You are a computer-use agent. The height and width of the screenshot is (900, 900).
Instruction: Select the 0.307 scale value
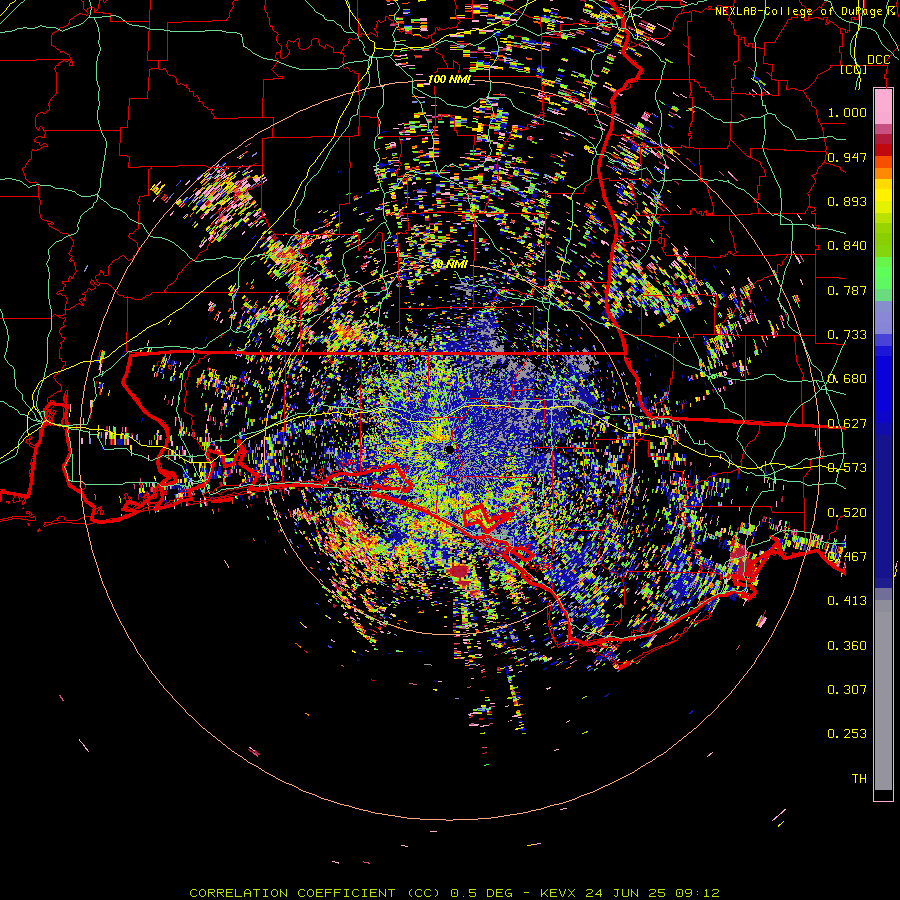[x=847, y=690]
